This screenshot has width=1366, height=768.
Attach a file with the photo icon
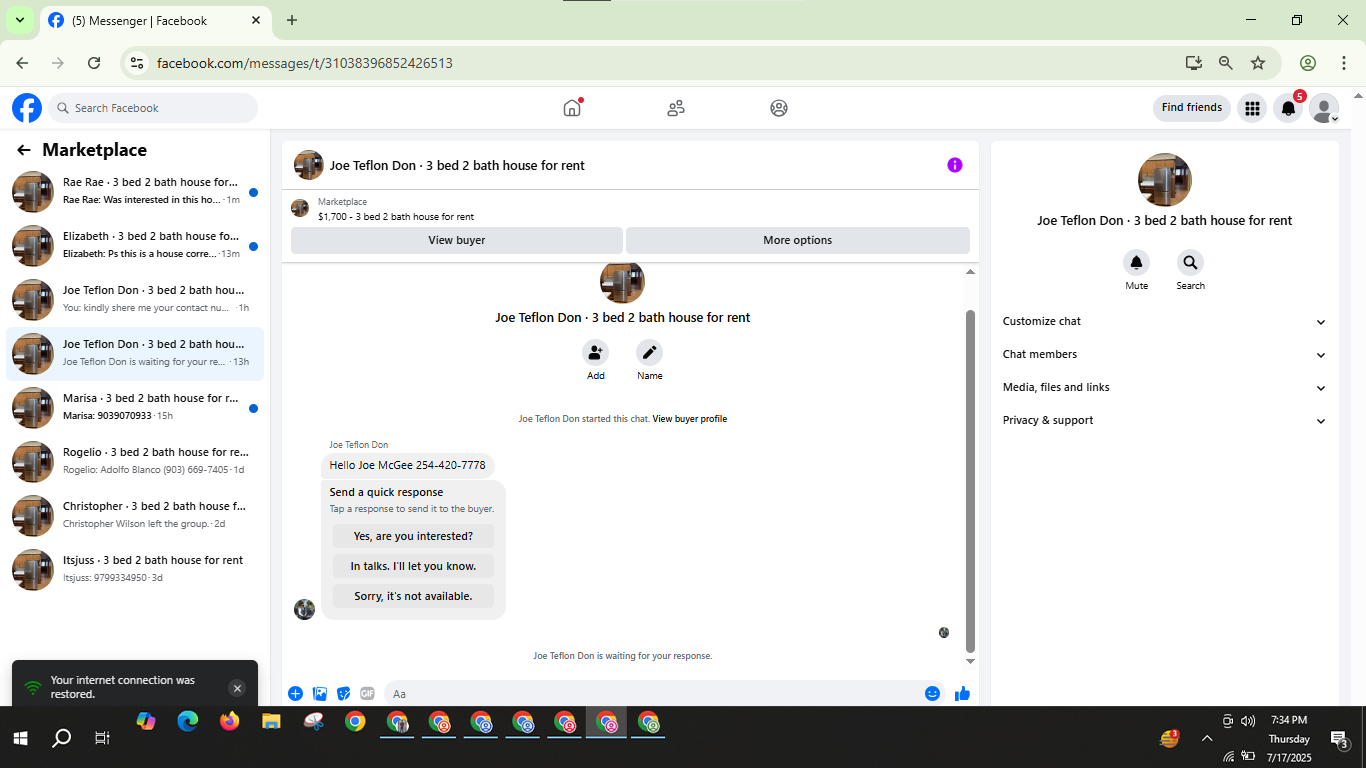tap(320, 694)
